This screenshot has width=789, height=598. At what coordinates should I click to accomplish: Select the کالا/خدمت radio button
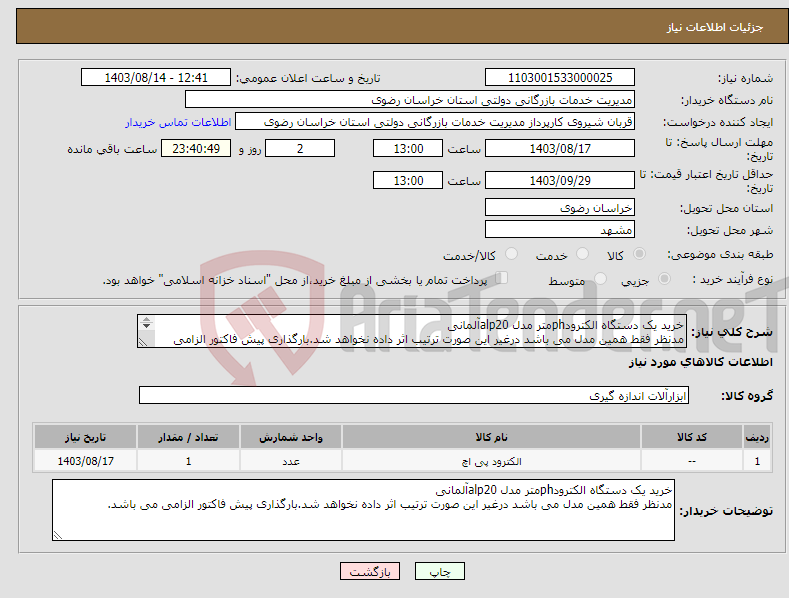pos(511,254)
